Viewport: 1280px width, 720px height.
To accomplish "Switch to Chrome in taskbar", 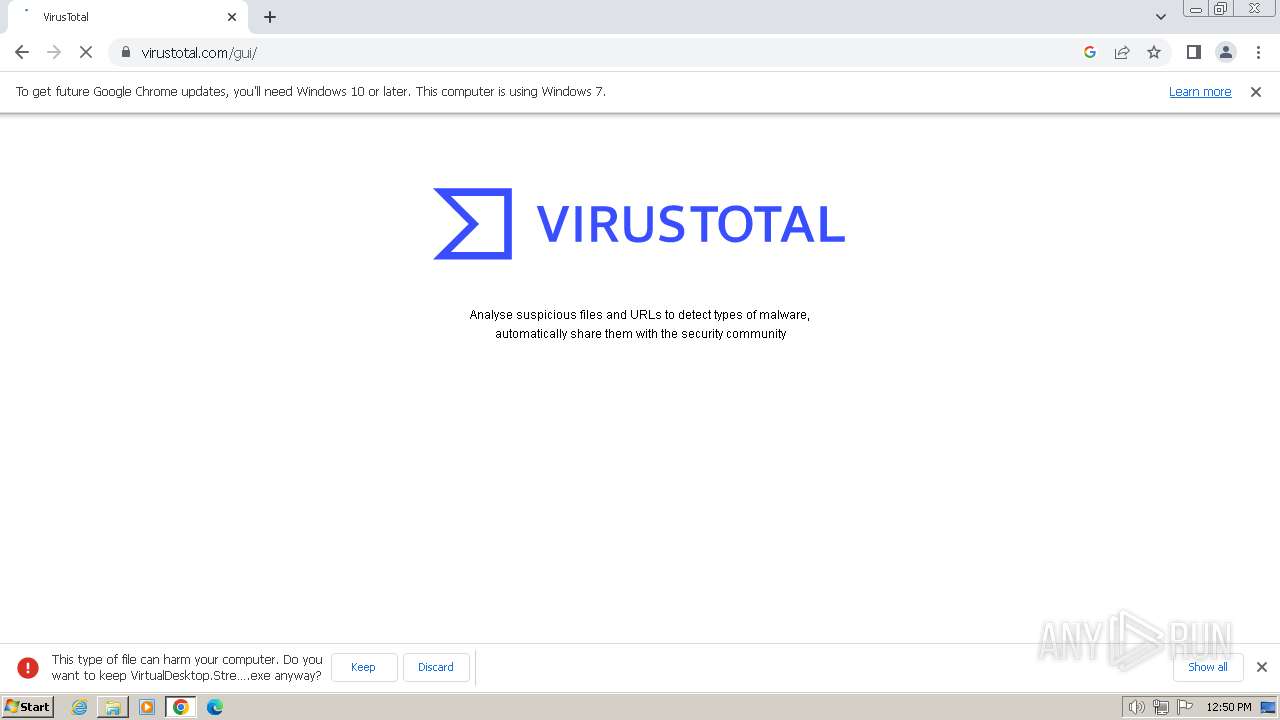I will click(181, 707).
